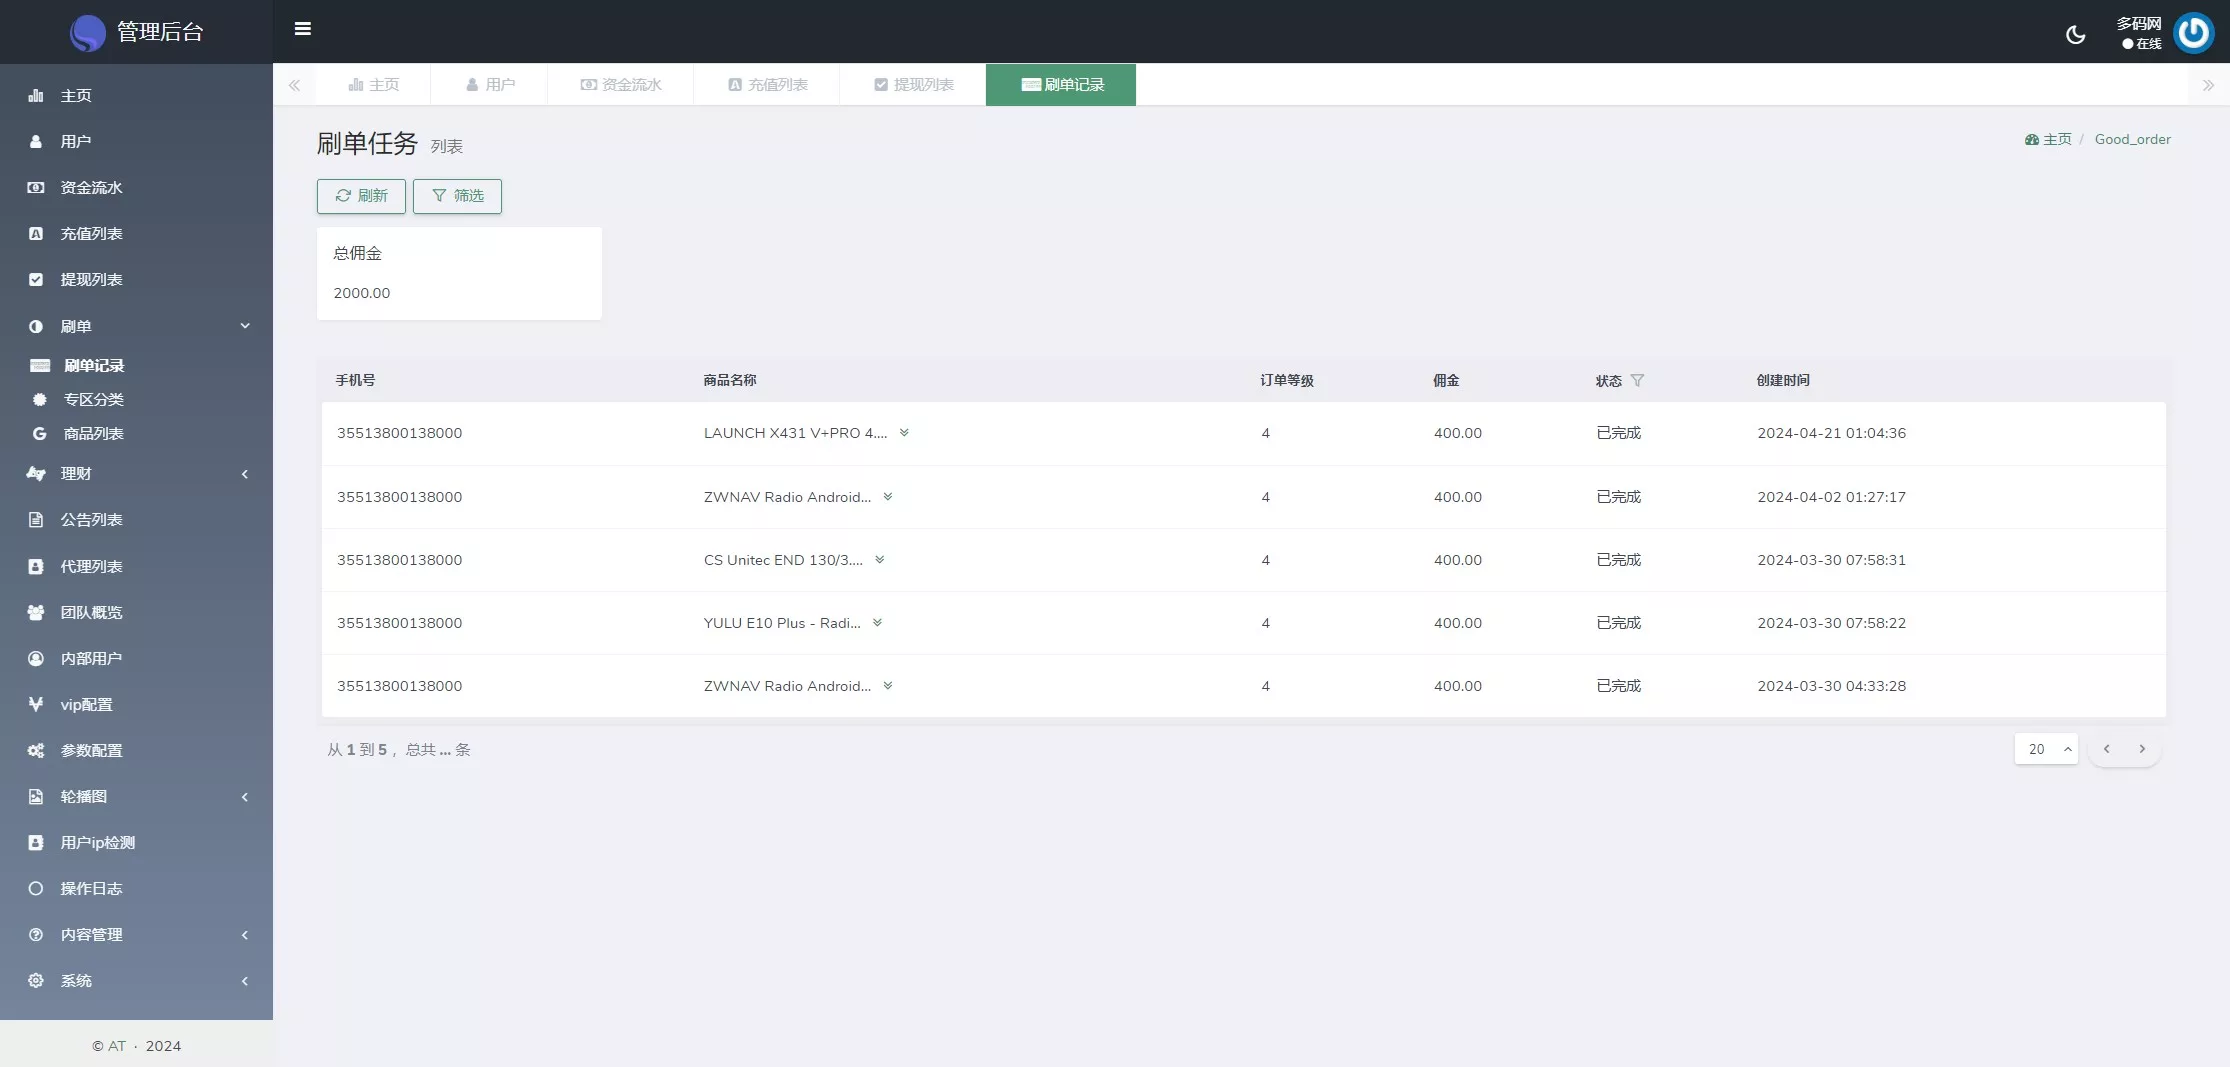
Task: Click the user avatar power icon
Action: (2193, 33)
